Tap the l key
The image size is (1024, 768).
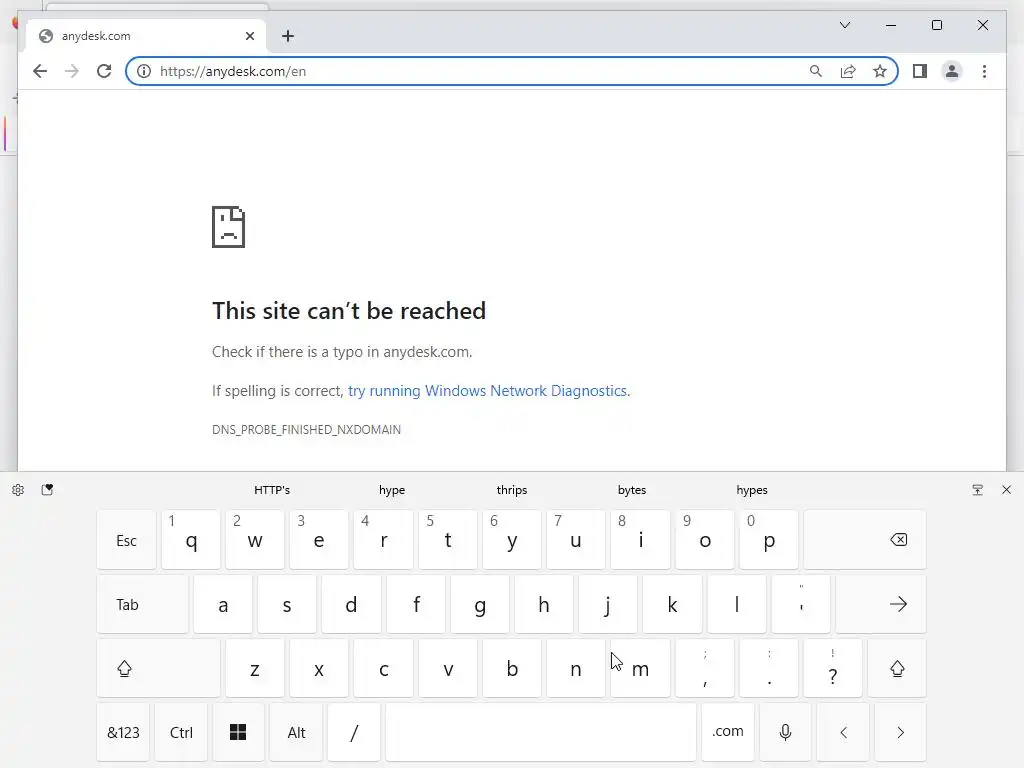[x=737, y=604]
